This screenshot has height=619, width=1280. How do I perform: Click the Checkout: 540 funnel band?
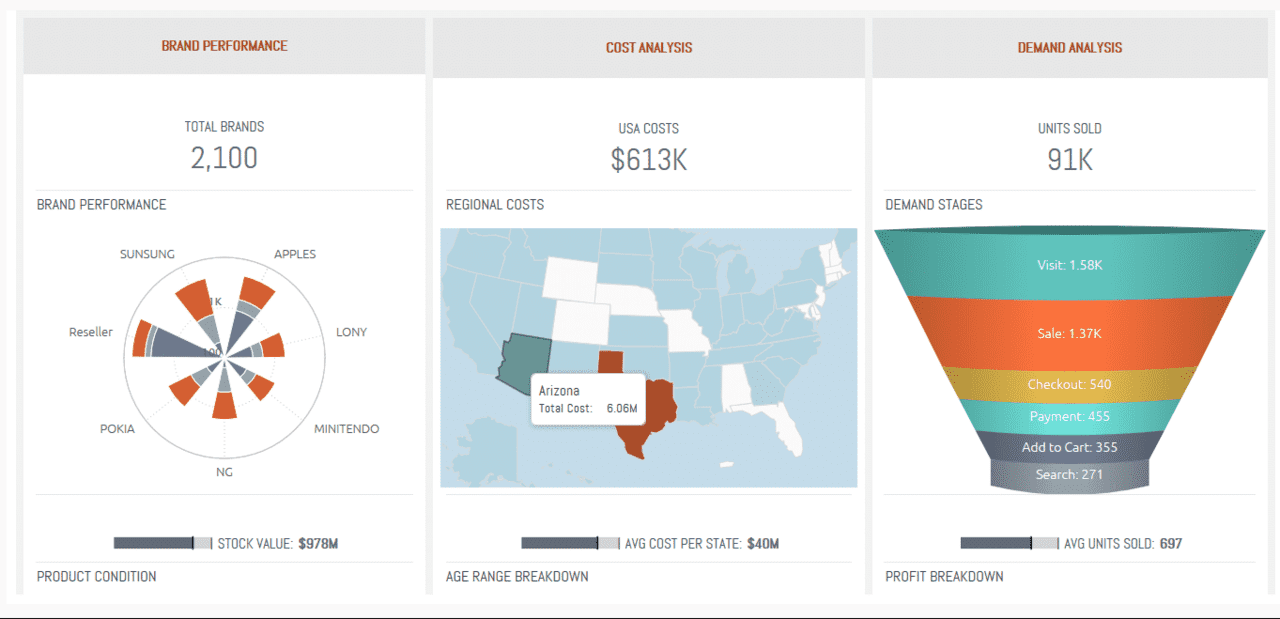(1070, 384)
